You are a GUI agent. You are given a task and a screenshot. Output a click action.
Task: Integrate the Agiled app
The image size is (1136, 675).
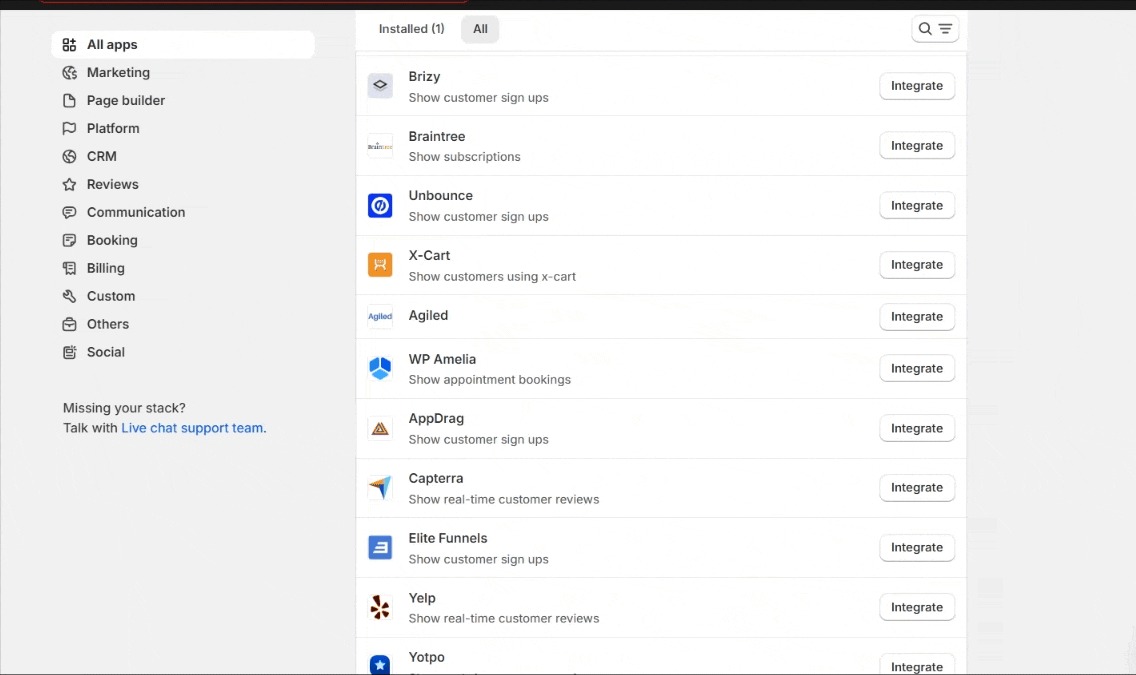coord(916,316)
